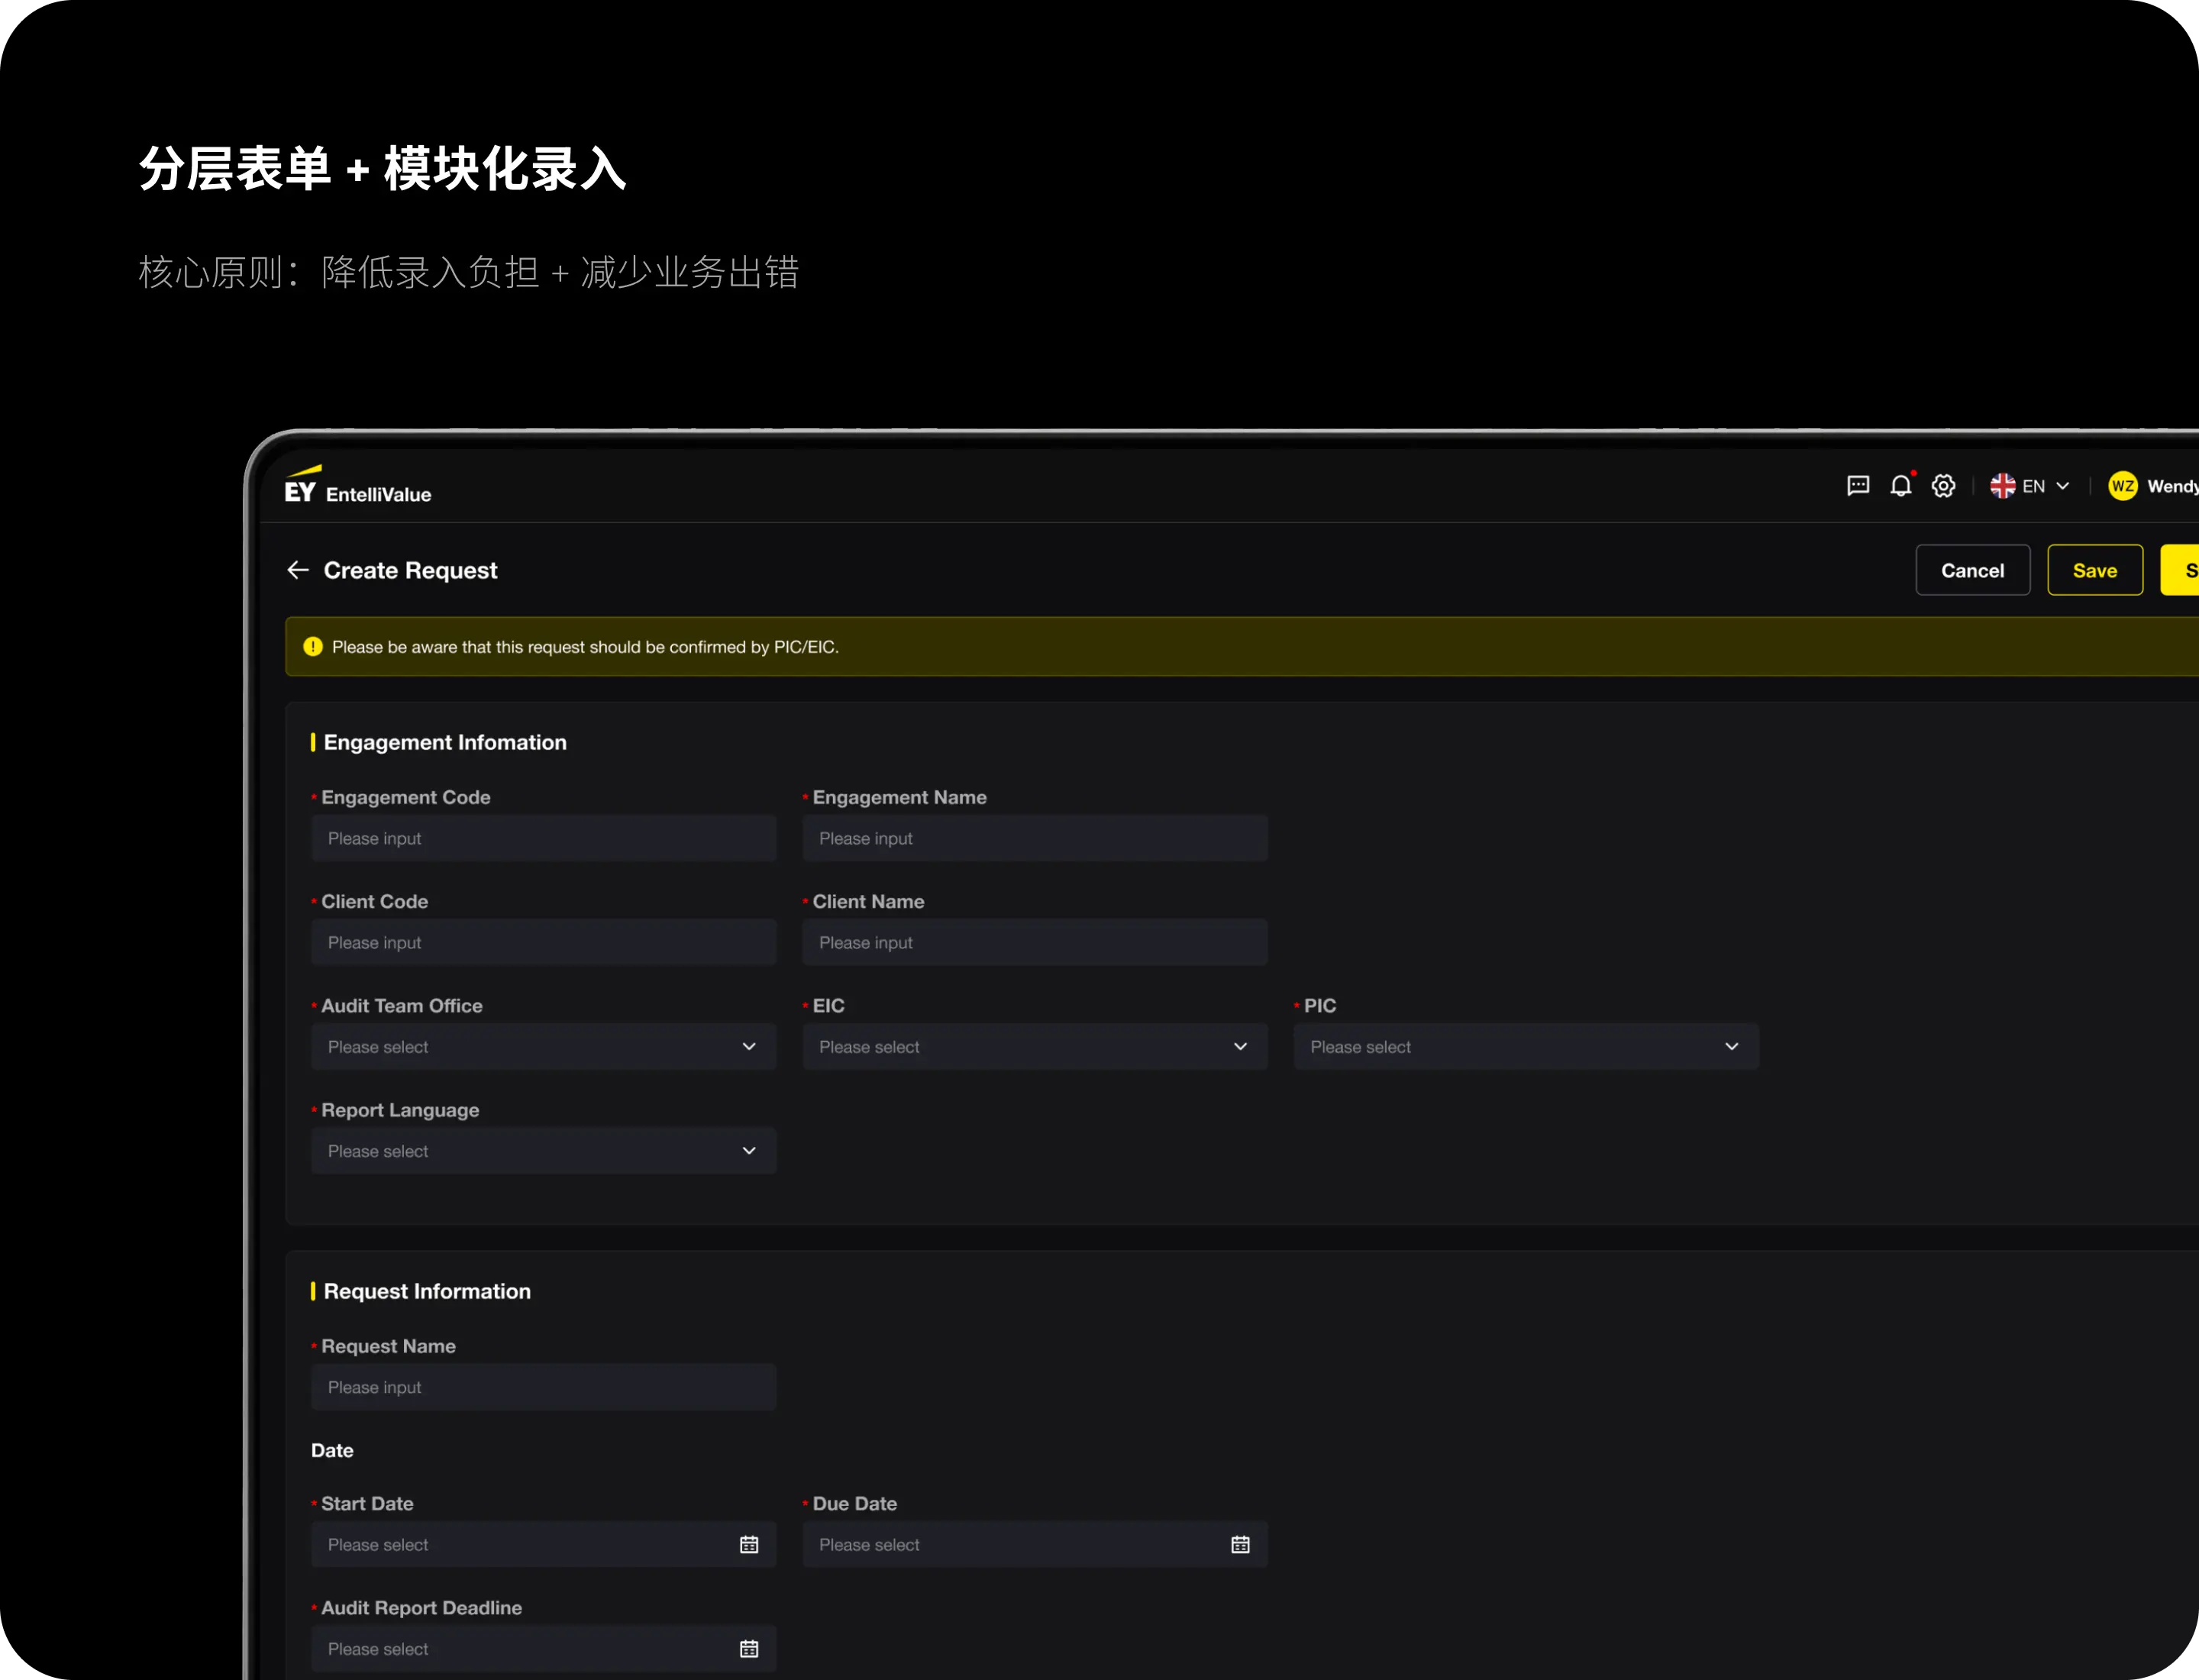
Task: Click the Request Information section heading
Action: tap(427, 1291)
